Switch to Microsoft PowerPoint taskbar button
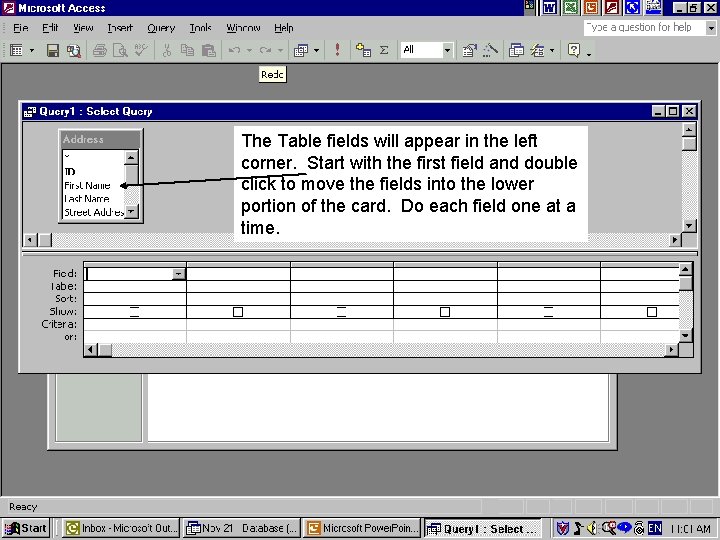This screenshot has width=720, height=540. 362,529
